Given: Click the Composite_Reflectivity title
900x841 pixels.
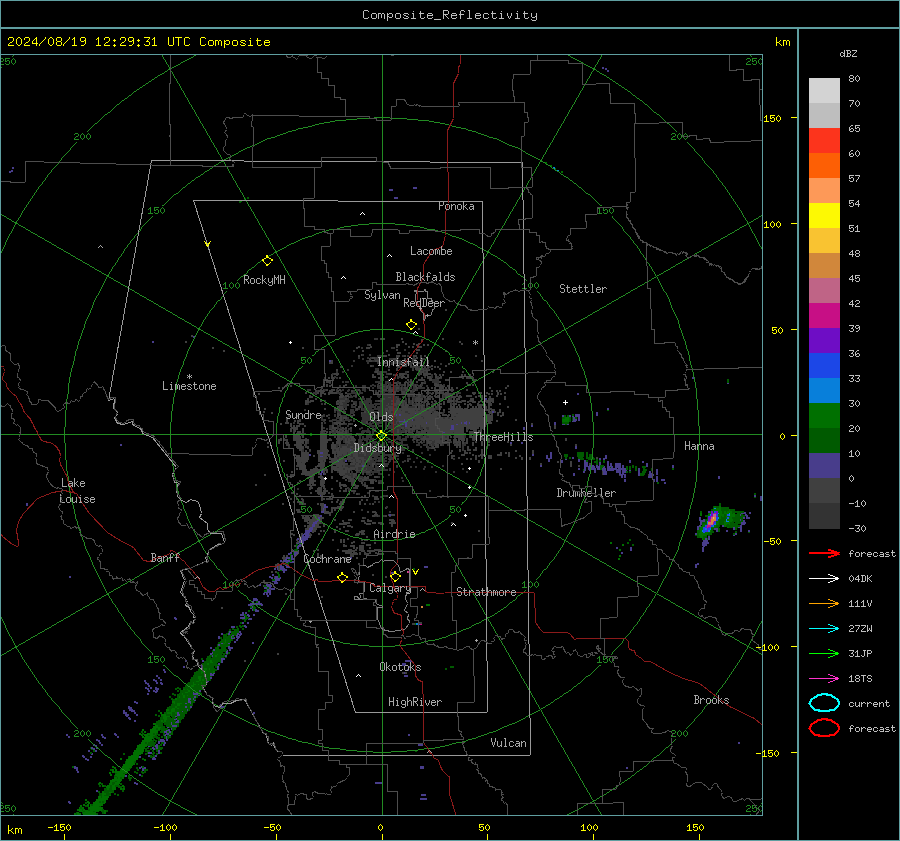Looking at the screenshot, I should click(x=449, y=15).
